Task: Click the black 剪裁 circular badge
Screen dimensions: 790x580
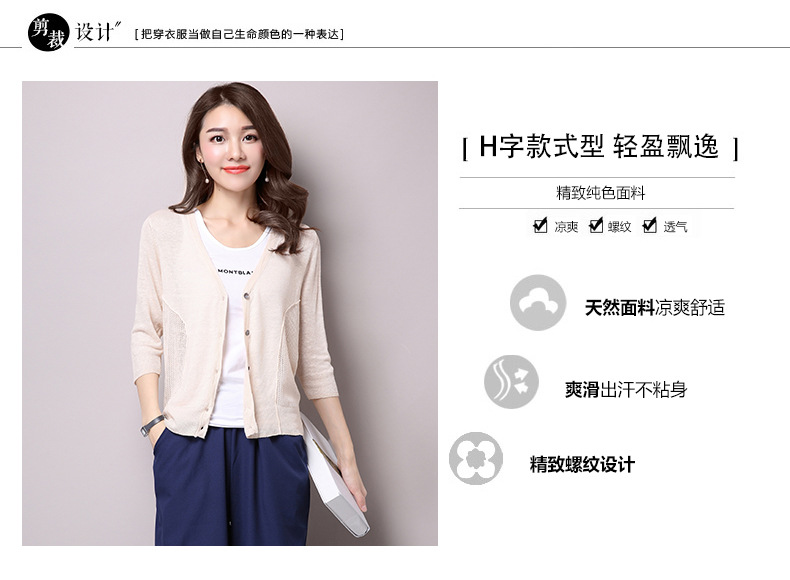Action: pos(48,32)
